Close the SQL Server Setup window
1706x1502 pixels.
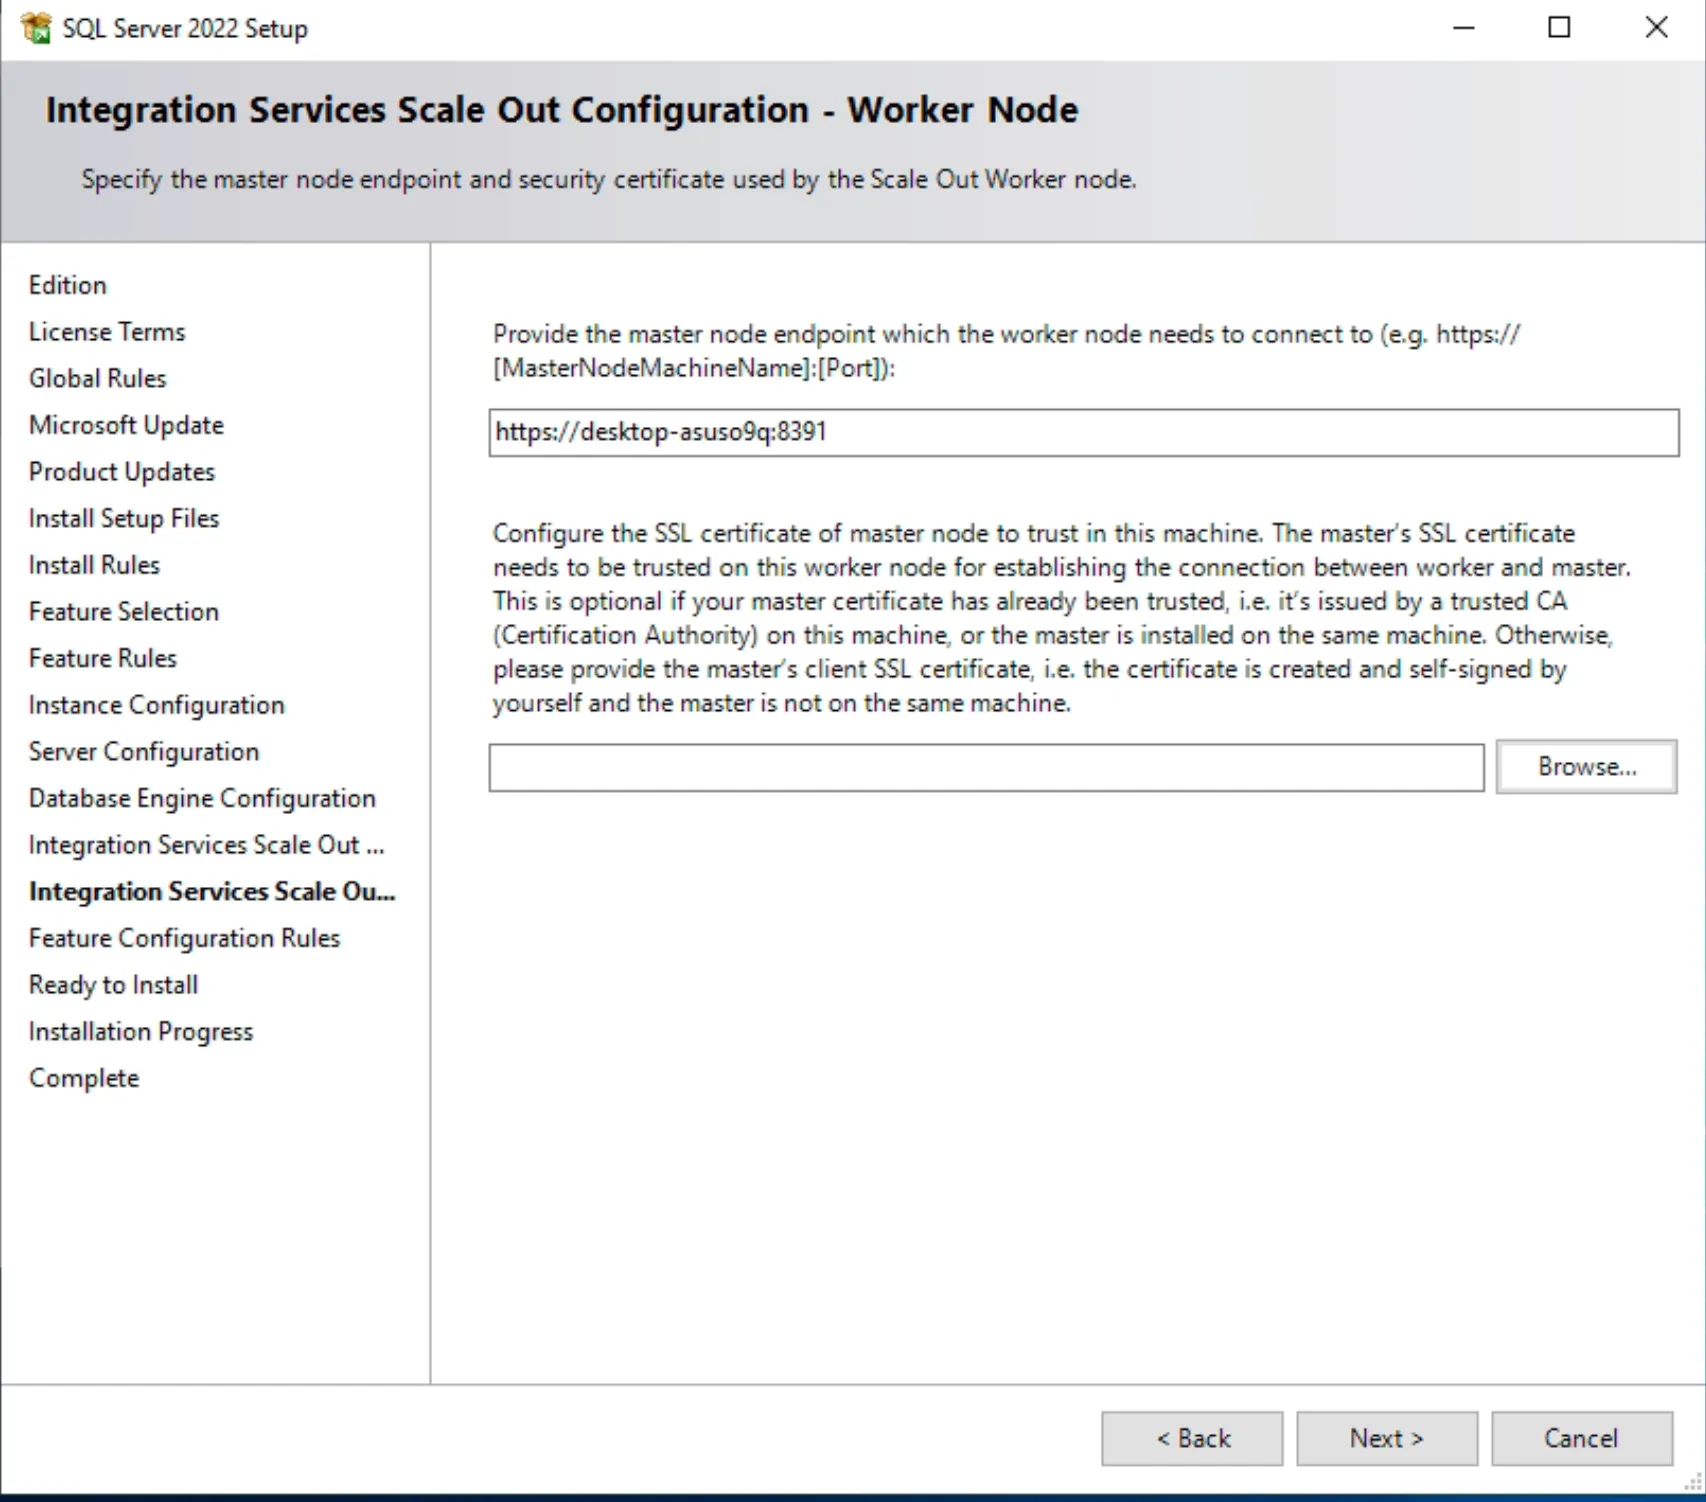(1656, 28)
